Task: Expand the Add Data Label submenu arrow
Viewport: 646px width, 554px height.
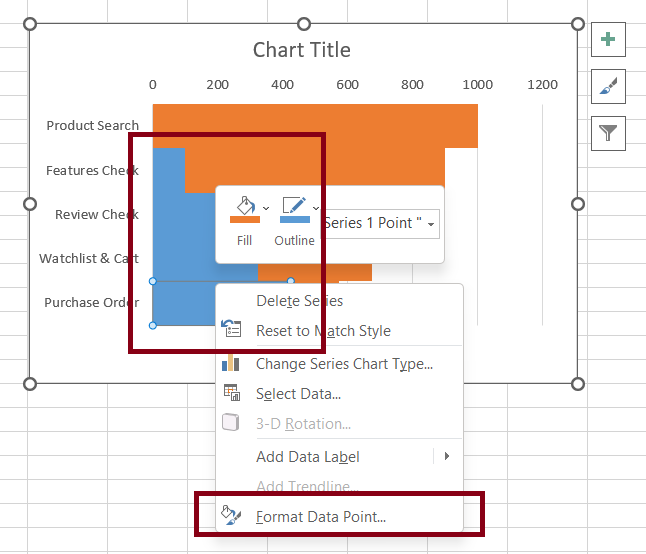Action: coord(446,456)
